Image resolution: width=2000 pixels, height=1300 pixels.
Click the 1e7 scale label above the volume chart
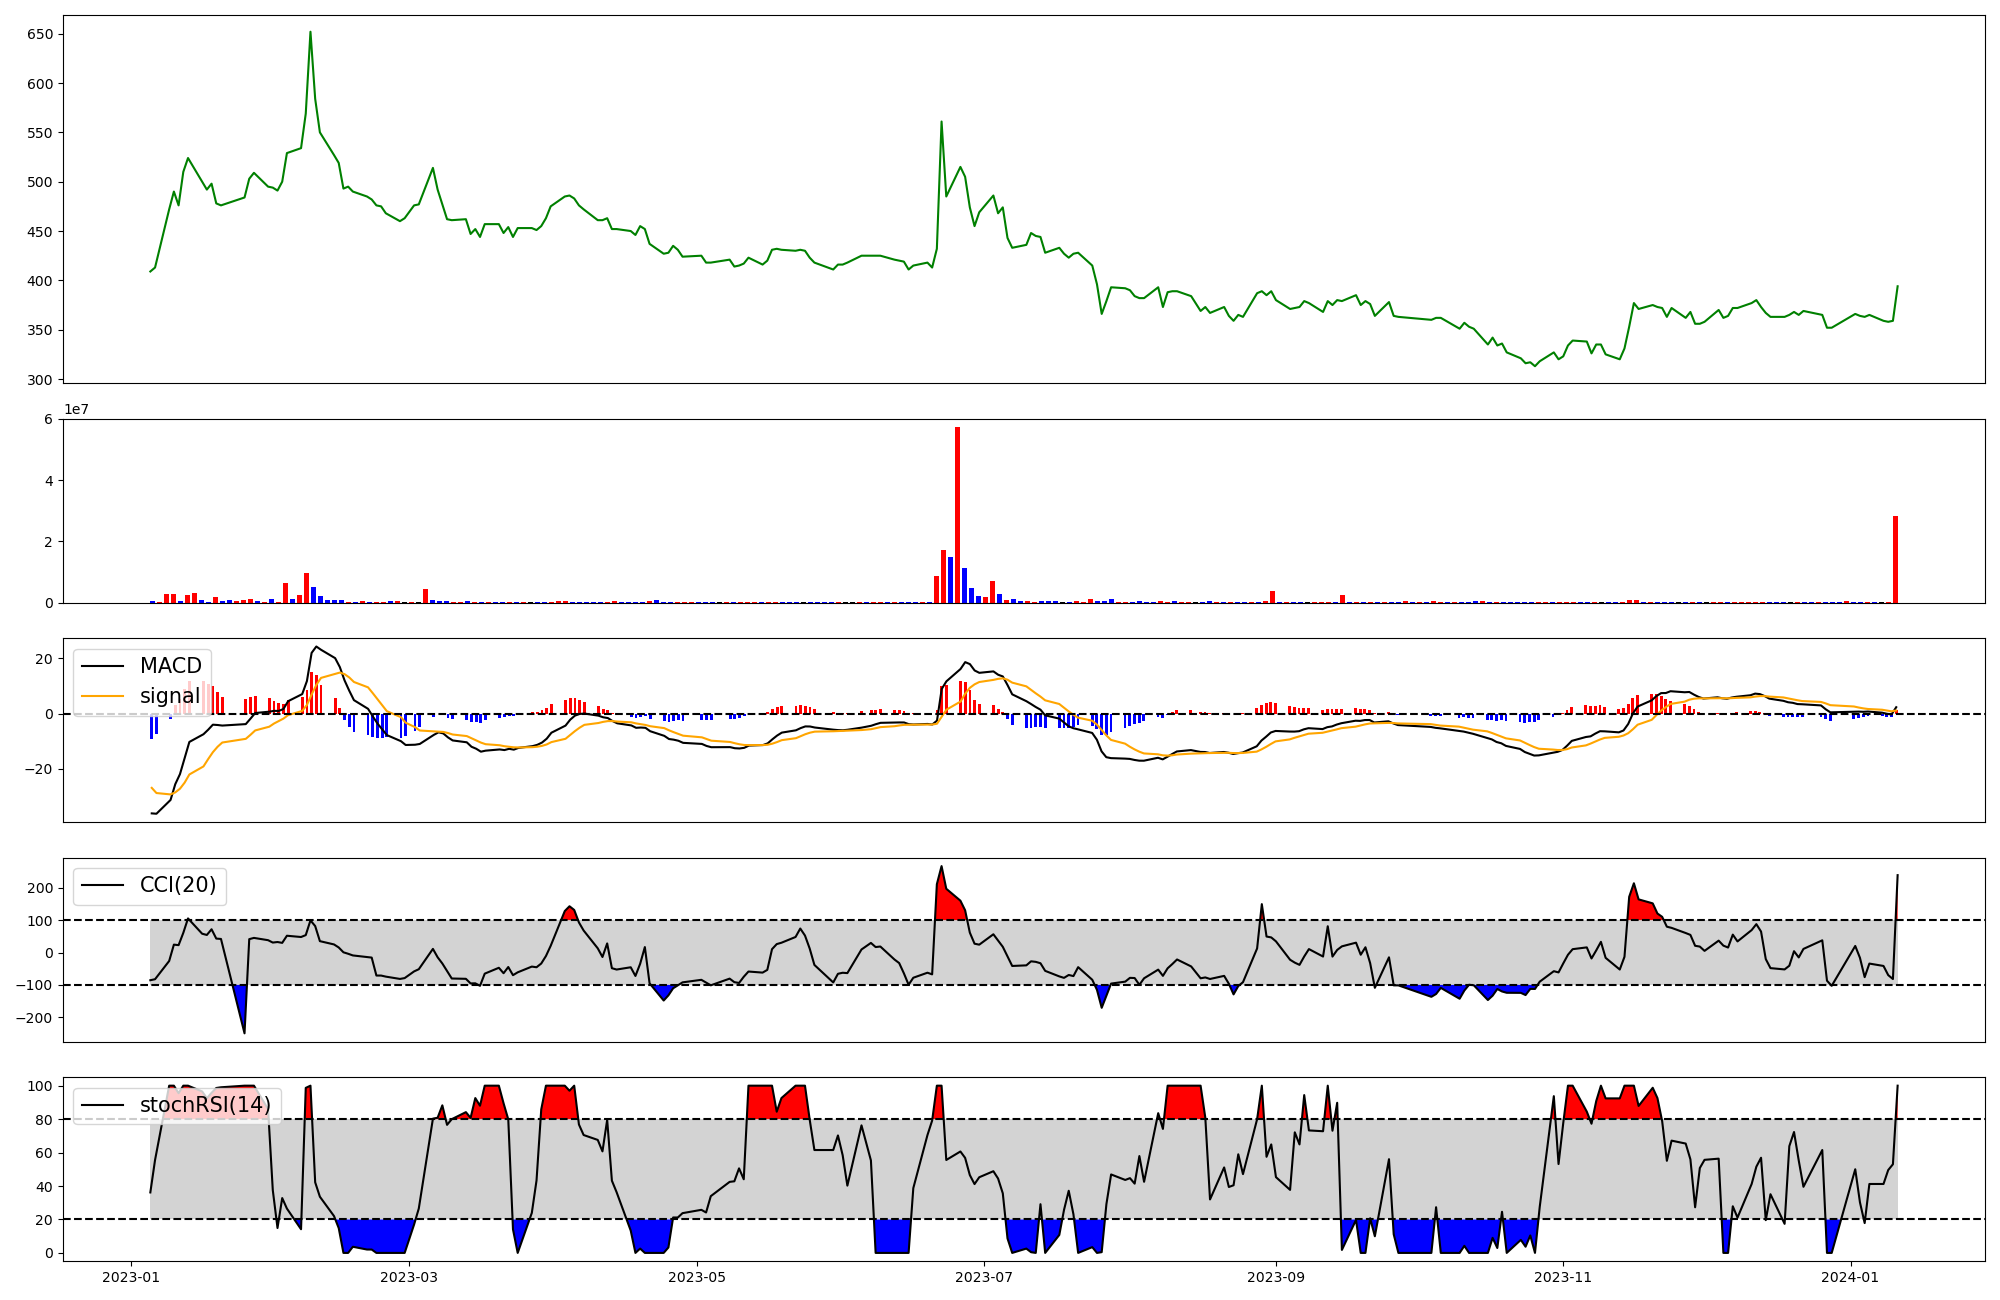pos(77,409)
